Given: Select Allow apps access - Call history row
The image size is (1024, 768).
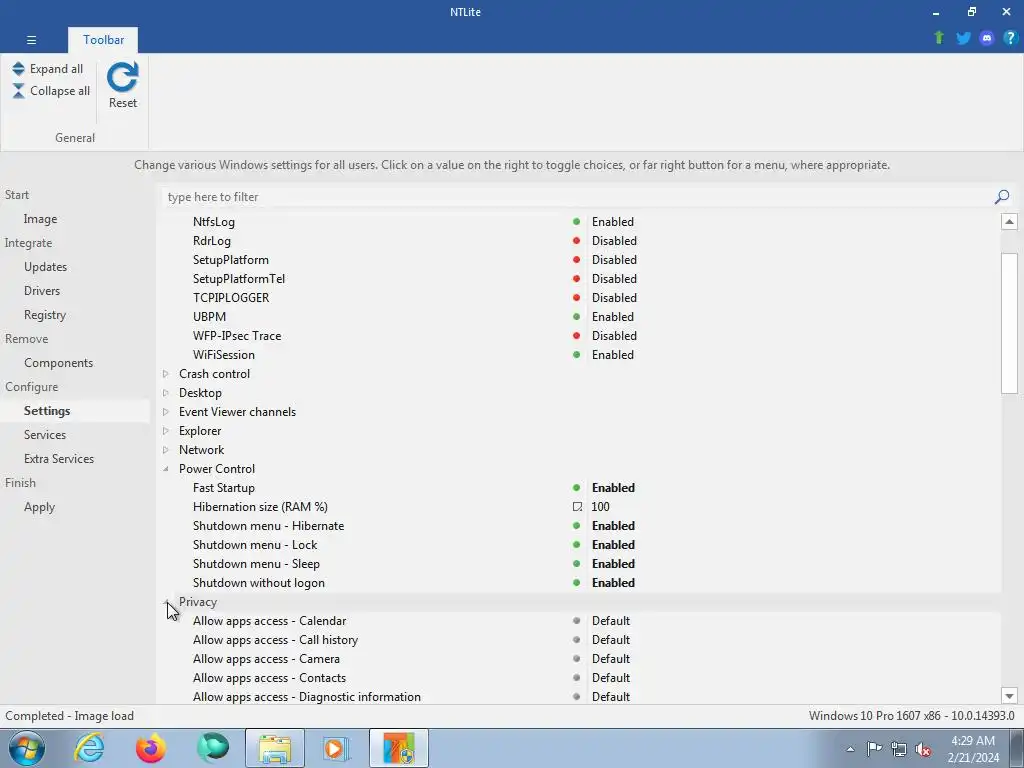Looking at the screenshot, I should pos(578,640).
